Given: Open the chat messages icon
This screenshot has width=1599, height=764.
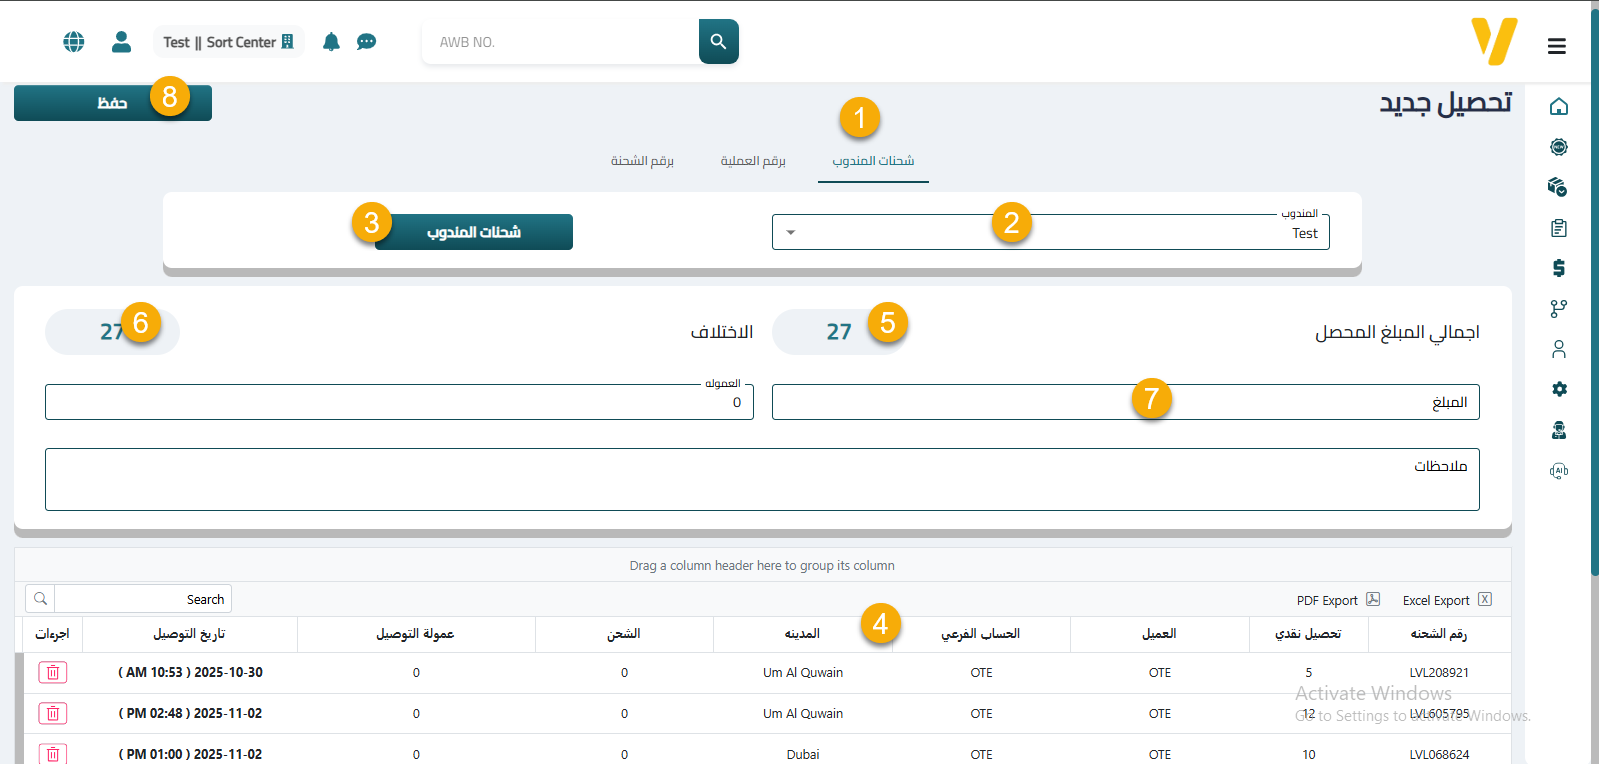Looking at the screenshot, I should coord(367,42).
